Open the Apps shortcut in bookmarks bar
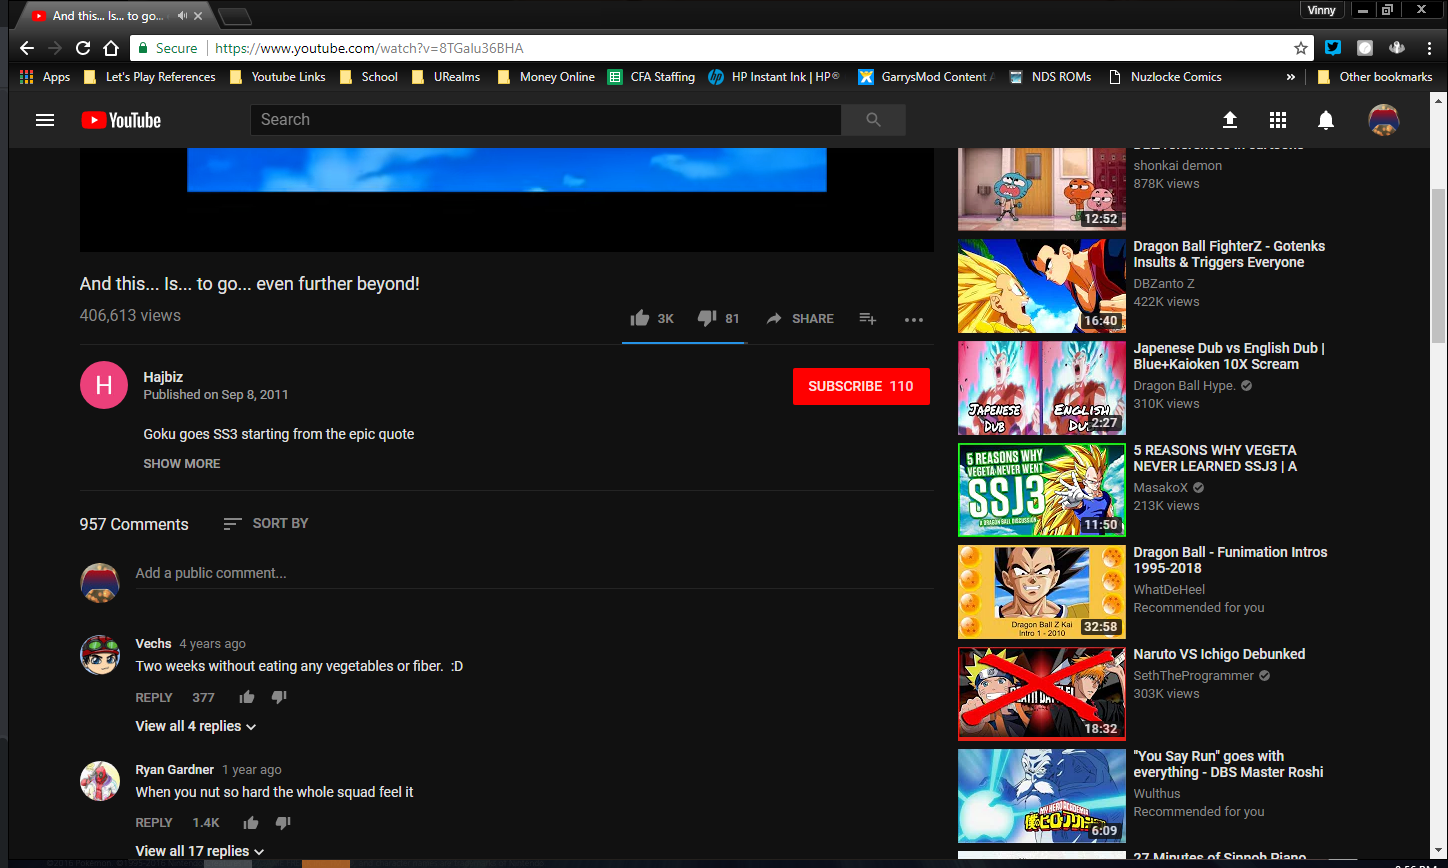 click(45, 77)
